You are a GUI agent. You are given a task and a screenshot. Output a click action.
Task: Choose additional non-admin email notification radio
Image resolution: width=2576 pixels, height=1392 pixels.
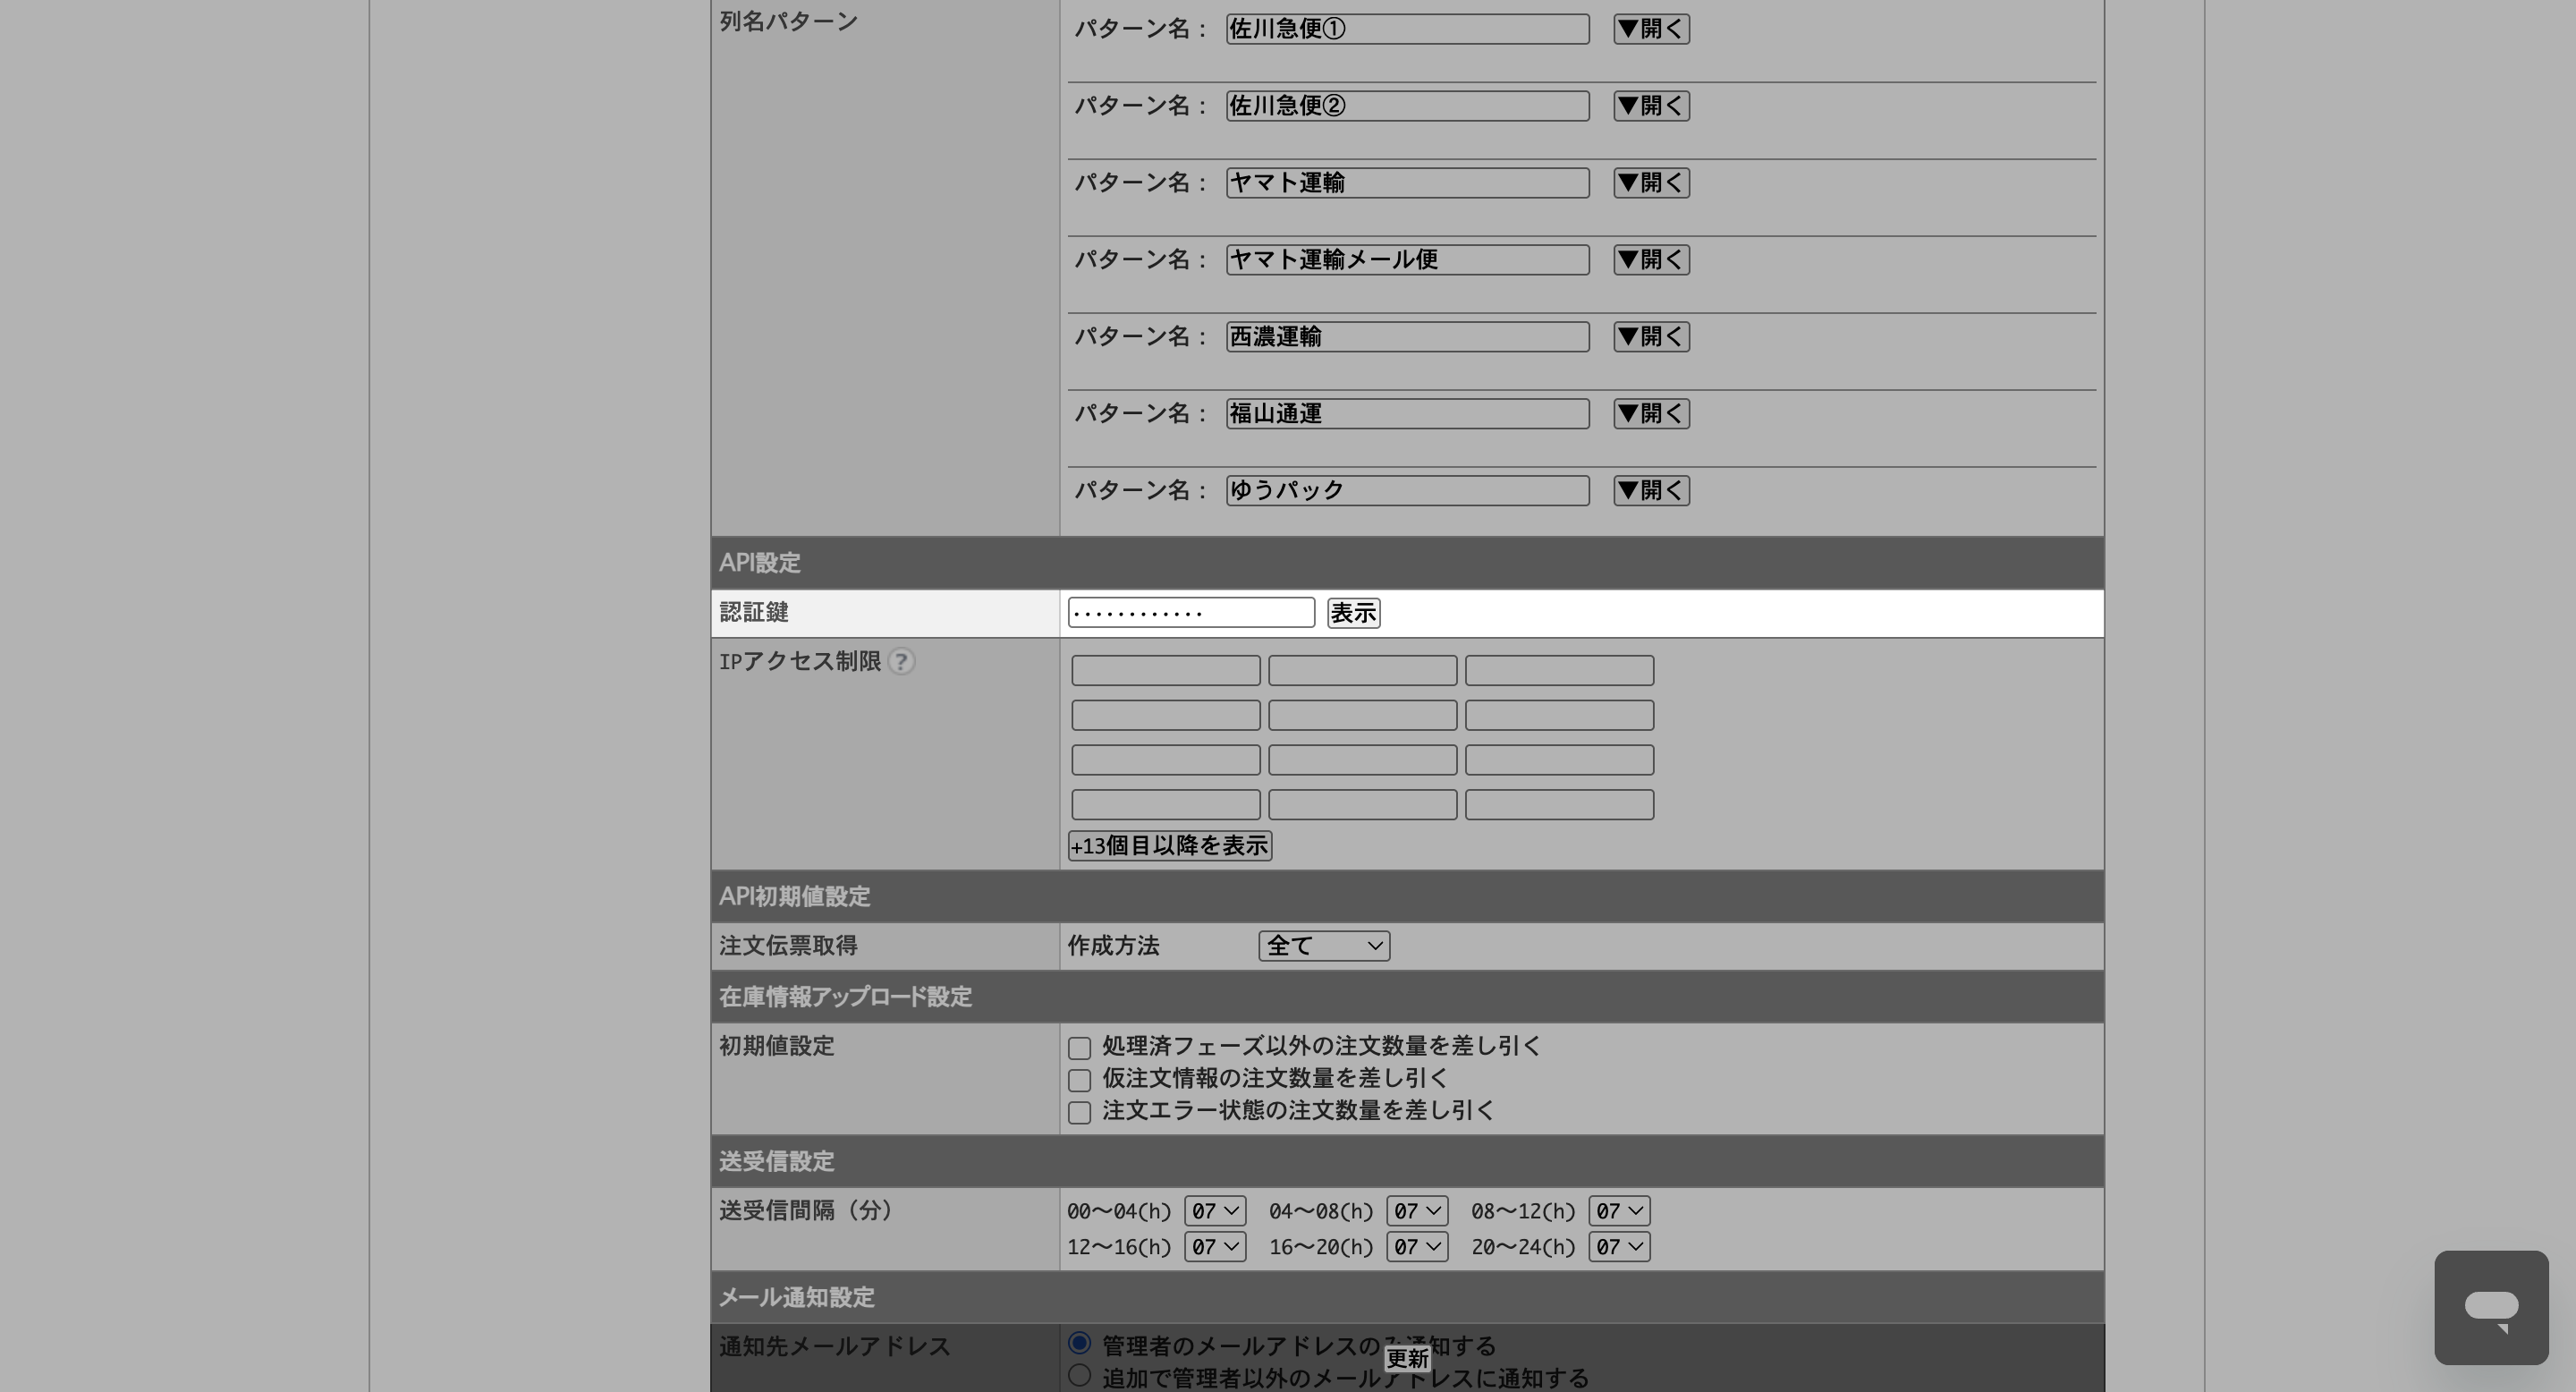pos(1079,1376)
